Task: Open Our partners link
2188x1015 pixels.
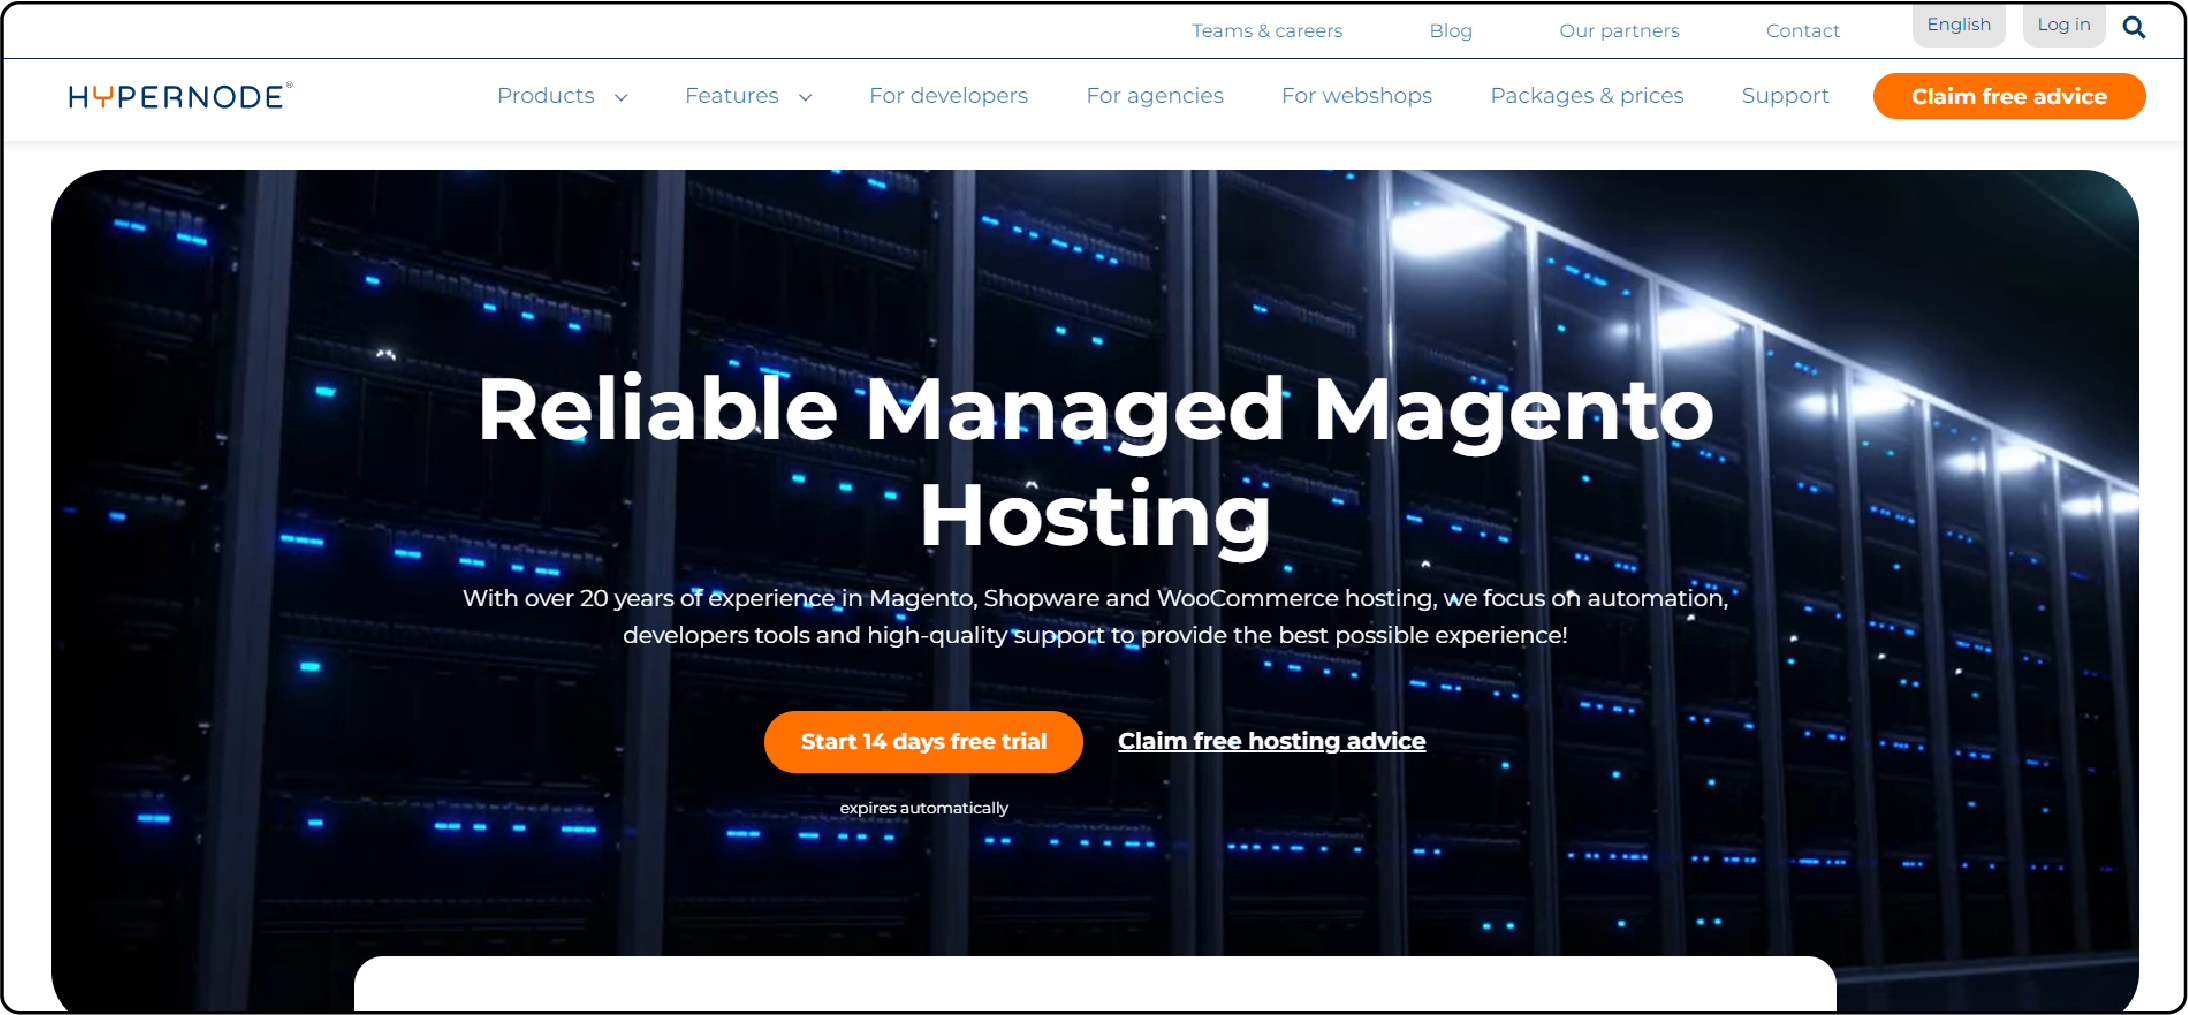Action: pos(1619,31)
